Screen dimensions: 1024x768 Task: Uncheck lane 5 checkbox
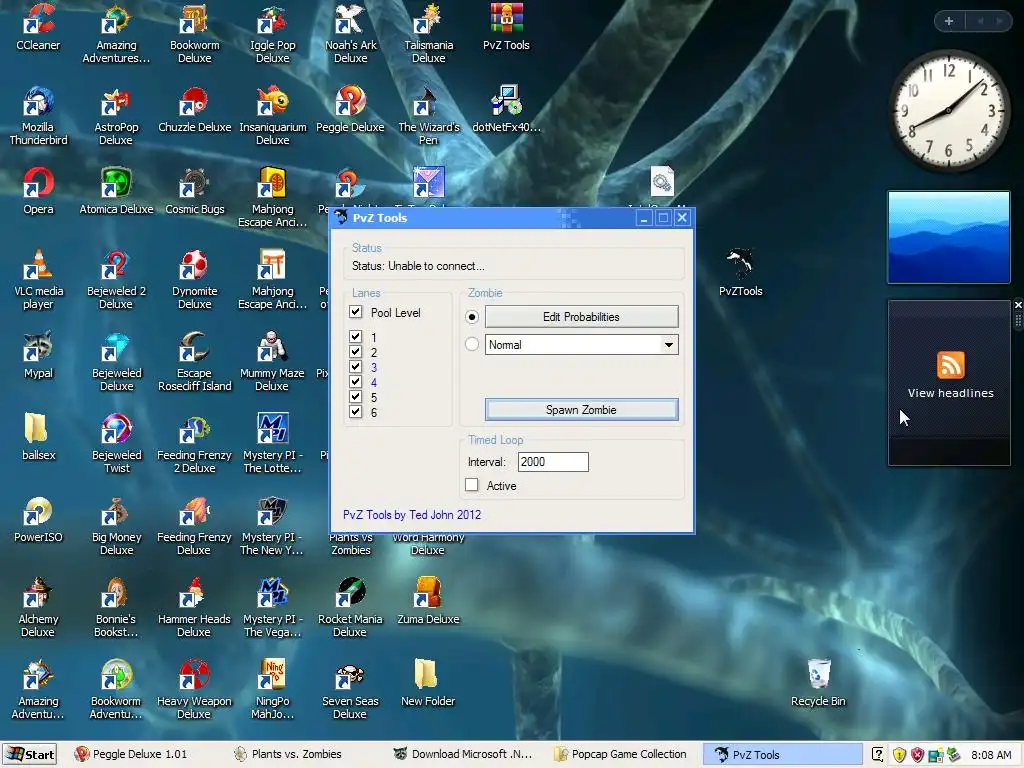355,397
